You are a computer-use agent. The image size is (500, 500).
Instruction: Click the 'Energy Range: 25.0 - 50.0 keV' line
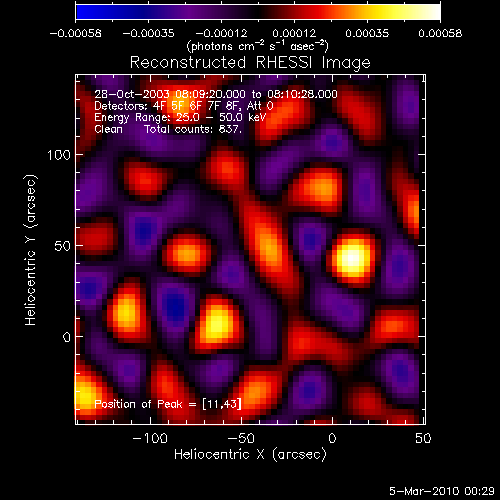(180, 118)
